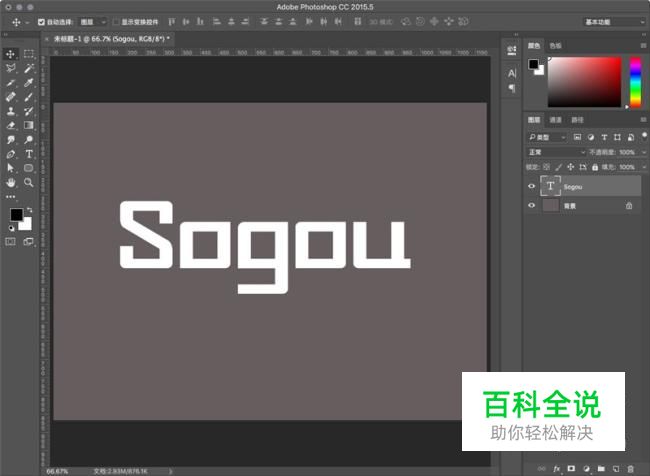The image size is (650, 476).
Task: Hide the Sogou text layer
Action: [531, 186]
